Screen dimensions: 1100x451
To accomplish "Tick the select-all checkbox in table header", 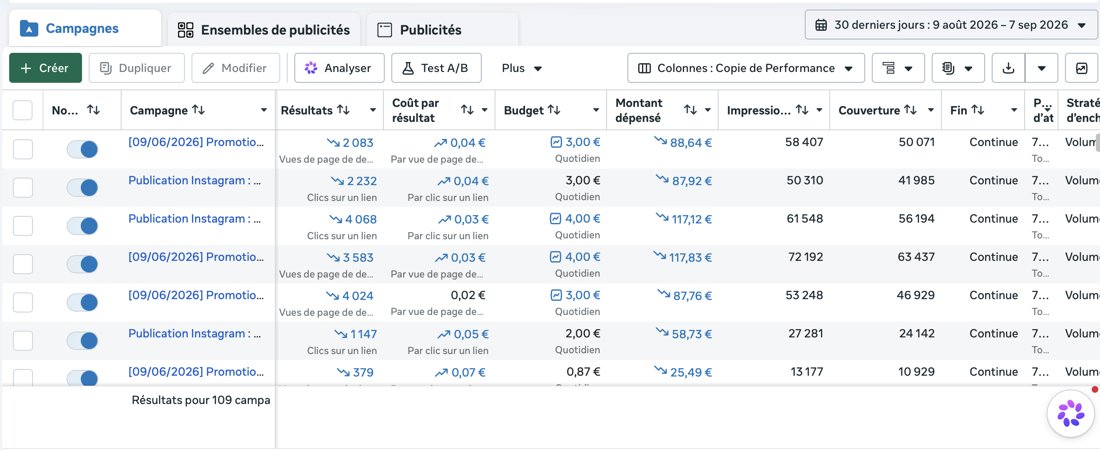I will pos(22,110).
